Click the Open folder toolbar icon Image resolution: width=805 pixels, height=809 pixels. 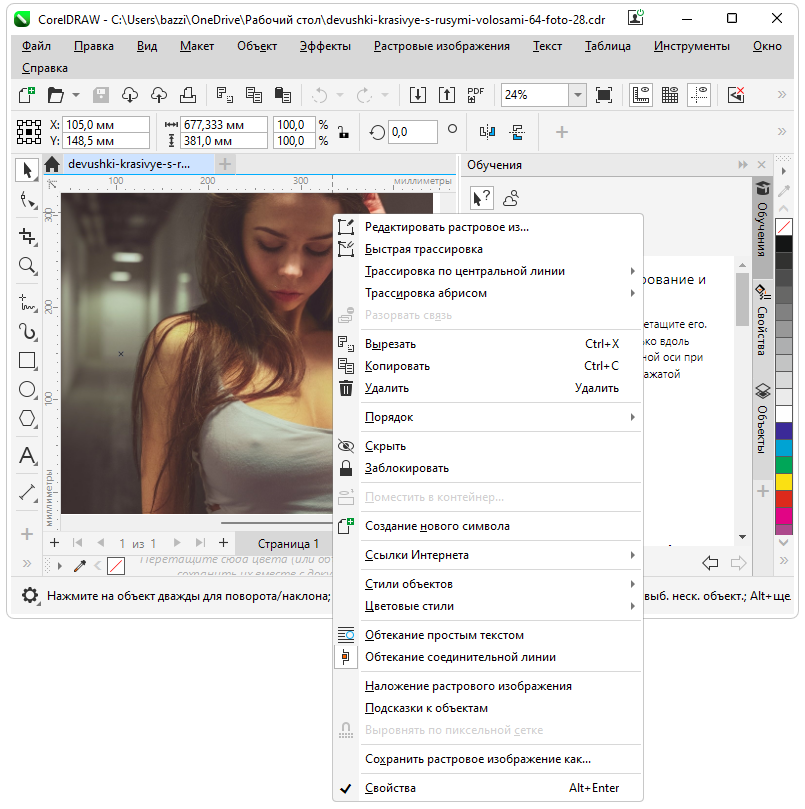[x=55, y=95]
